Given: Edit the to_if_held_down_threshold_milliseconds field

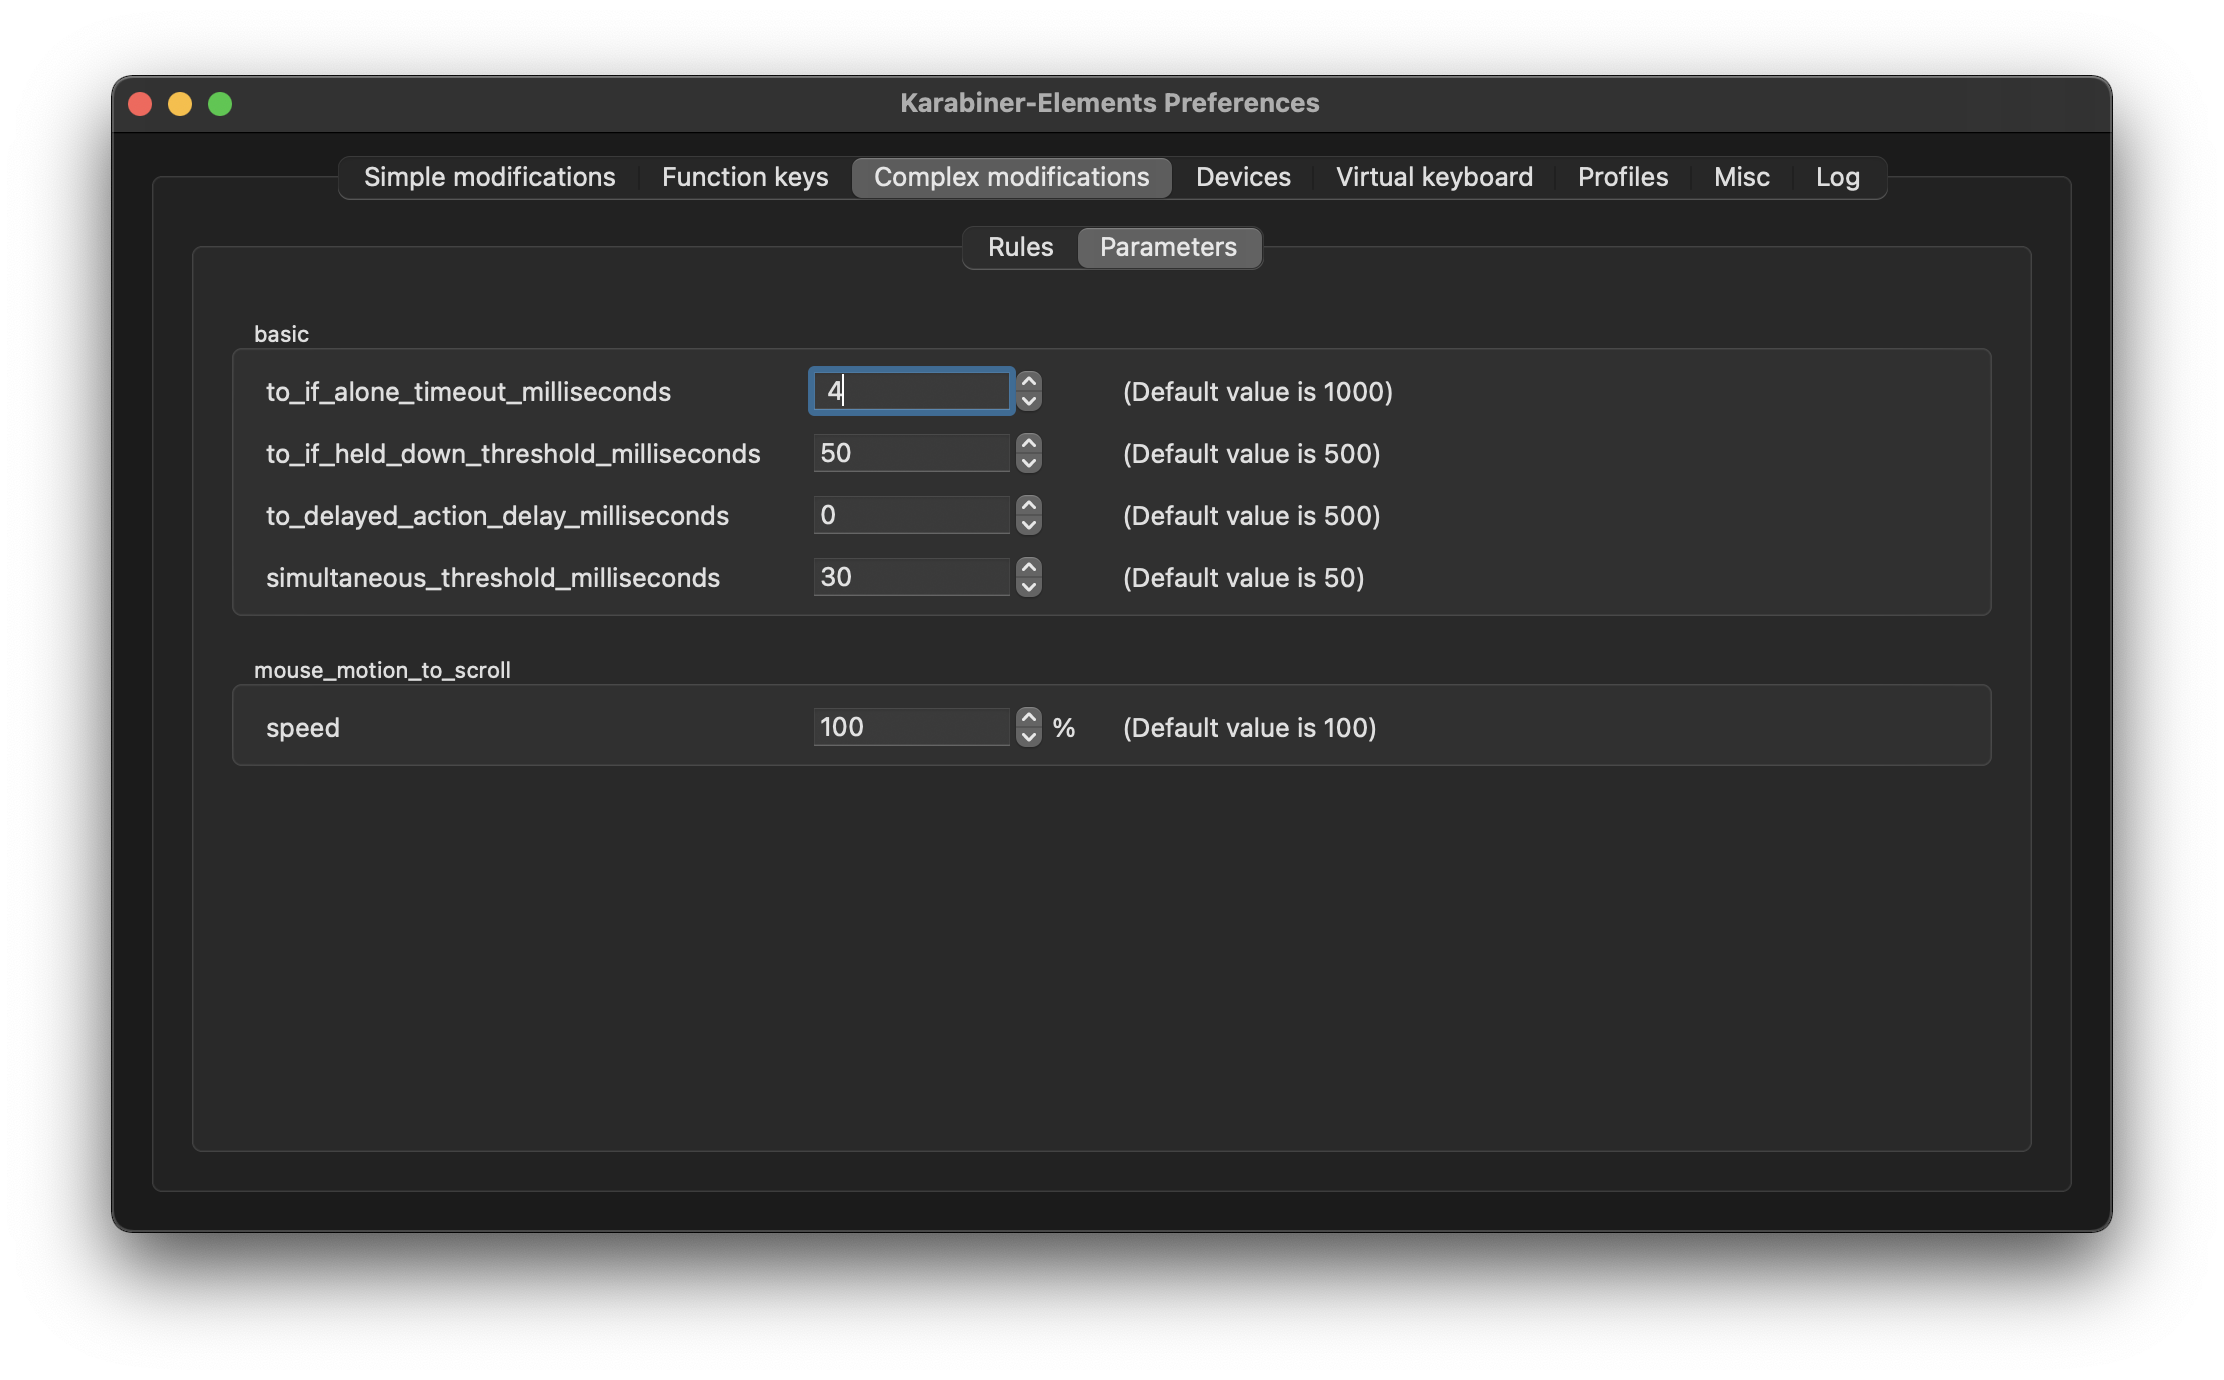Looking at the screenshot, I should tap(910, 453).
